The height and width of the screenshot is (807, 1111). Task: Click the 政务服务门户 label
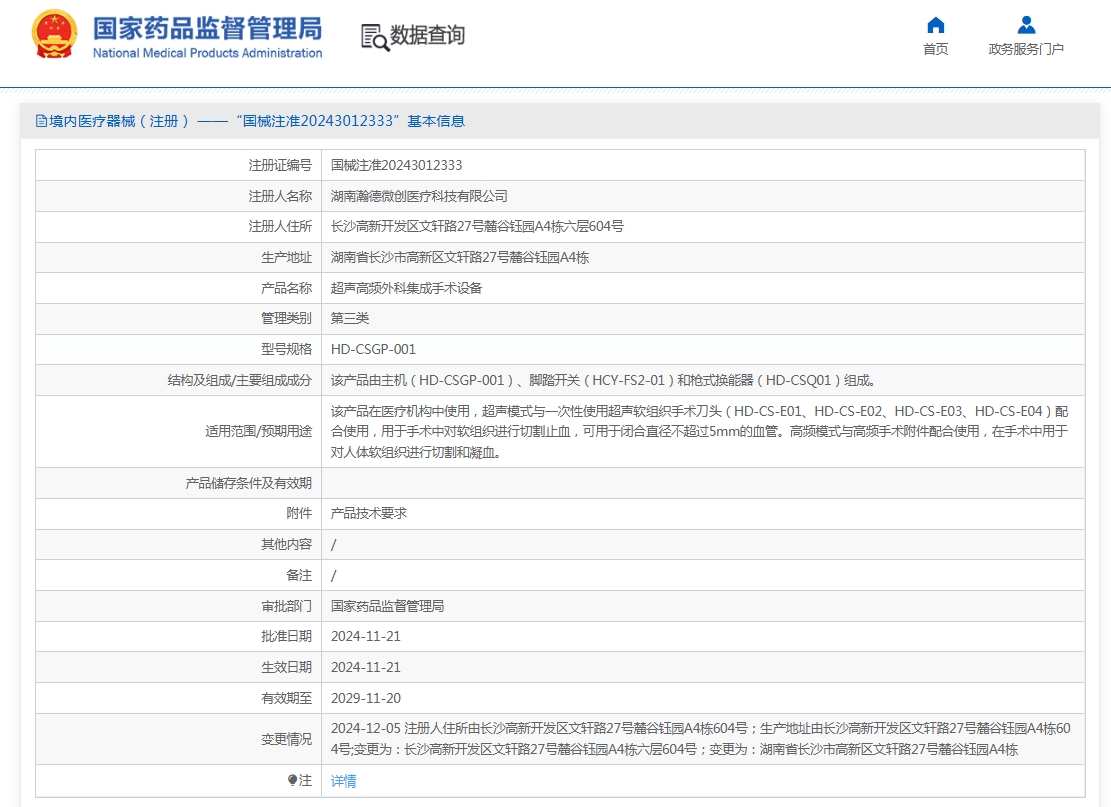point(1026,49)
